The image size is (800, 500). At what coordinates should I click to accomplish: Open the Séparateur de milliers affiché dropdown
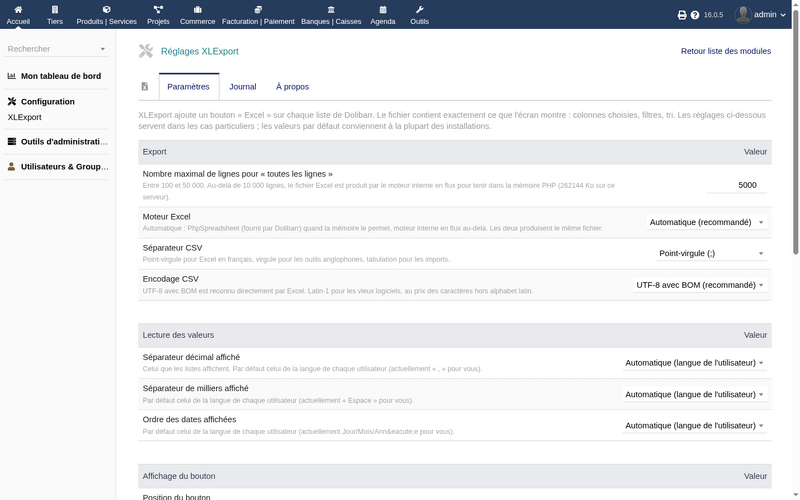point(694,394)
